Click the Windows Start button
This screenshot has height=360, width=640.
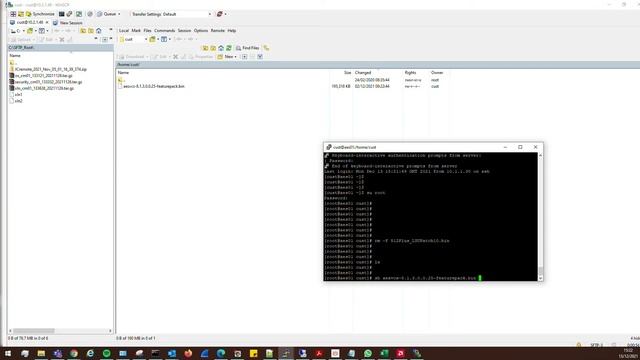[x=8, y=353]
